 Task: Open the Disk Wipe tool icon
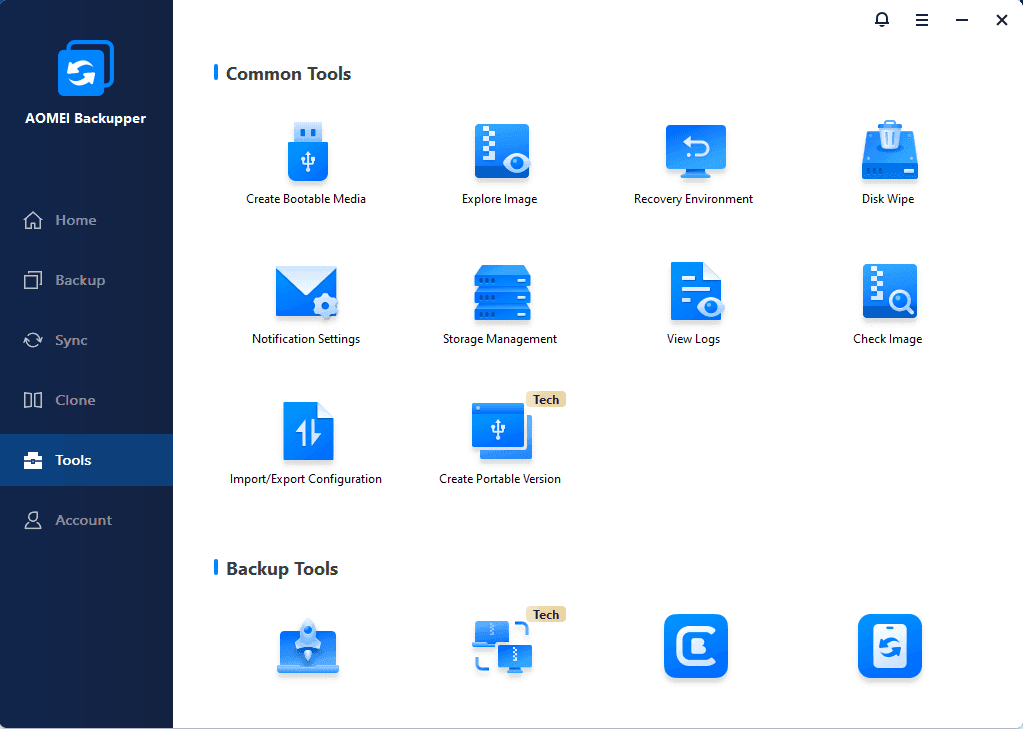[889, 150]
